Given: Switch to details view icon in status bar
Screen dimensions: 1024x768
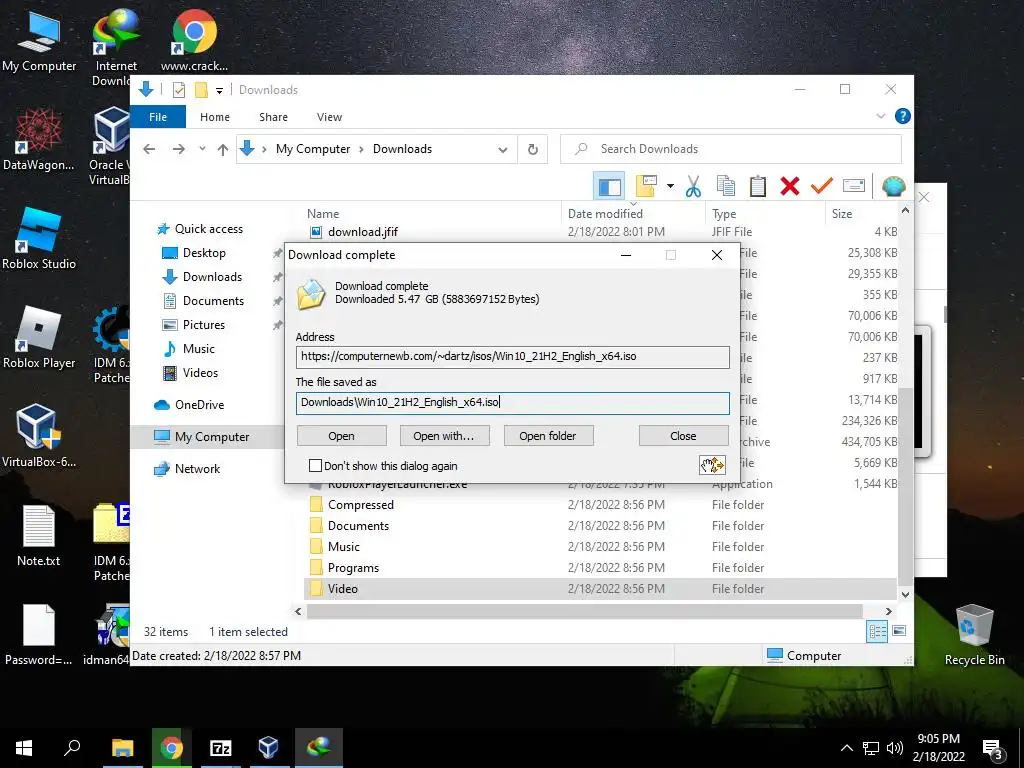Looking at the screenshot, I should [x=877, y=631].
